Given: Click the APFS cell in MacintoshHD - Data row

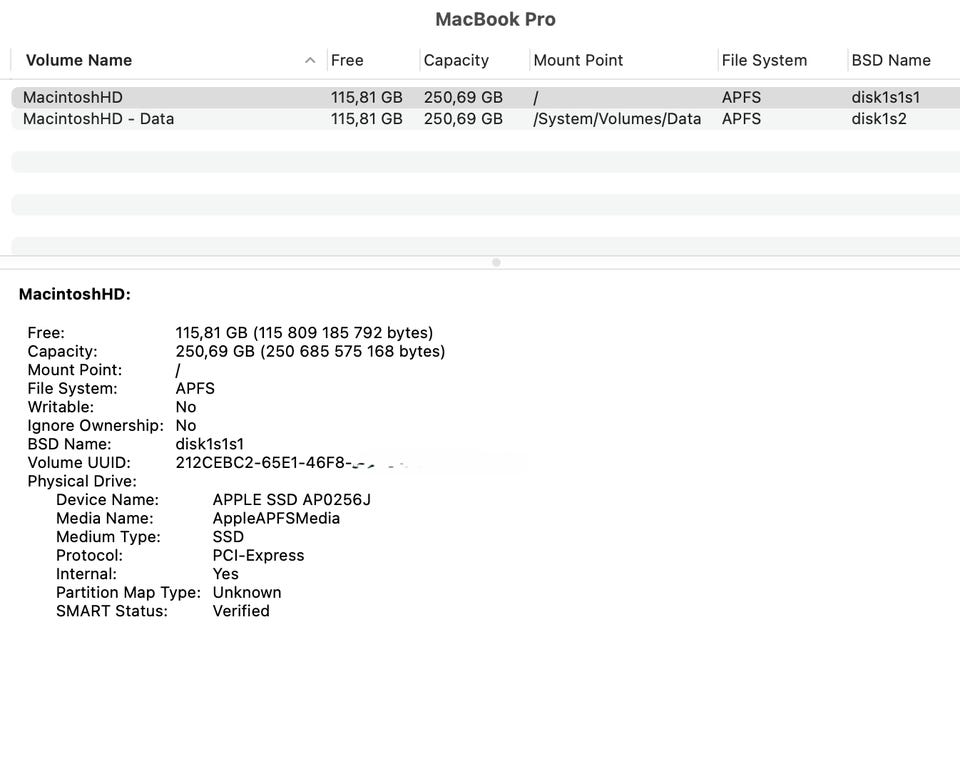Looking at the screenshot, I should pos(741,119).
